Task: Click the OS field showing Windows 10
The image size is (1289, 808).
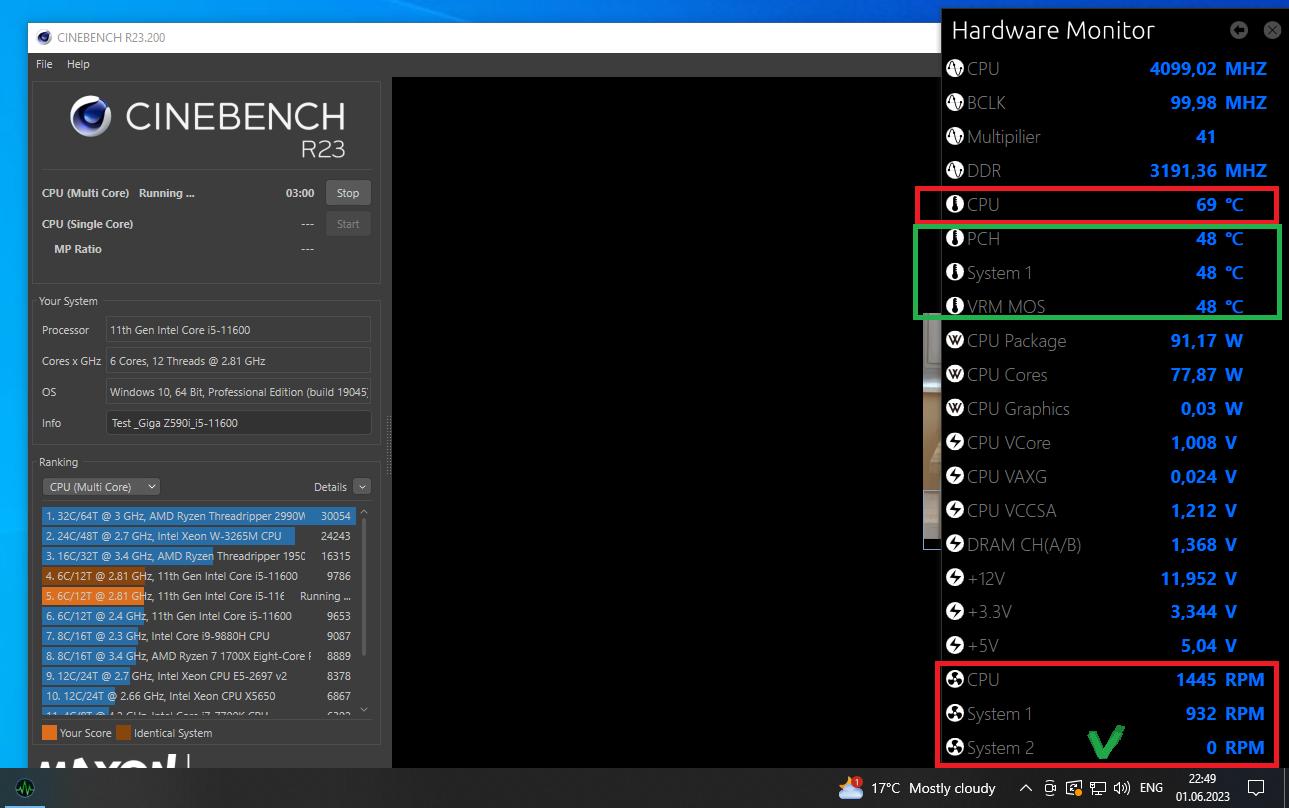Action: click(x=239, y=392)
